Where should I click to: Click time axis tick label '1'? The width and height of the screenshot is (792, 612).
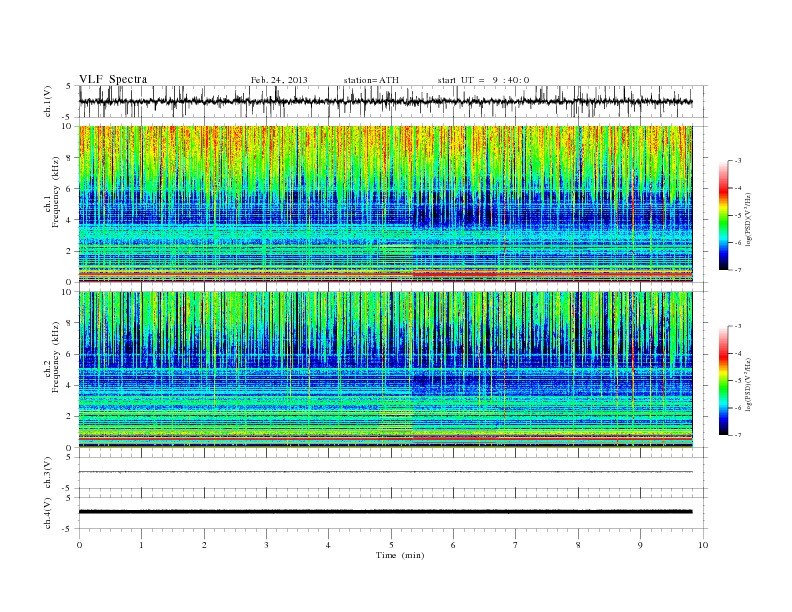141,545
